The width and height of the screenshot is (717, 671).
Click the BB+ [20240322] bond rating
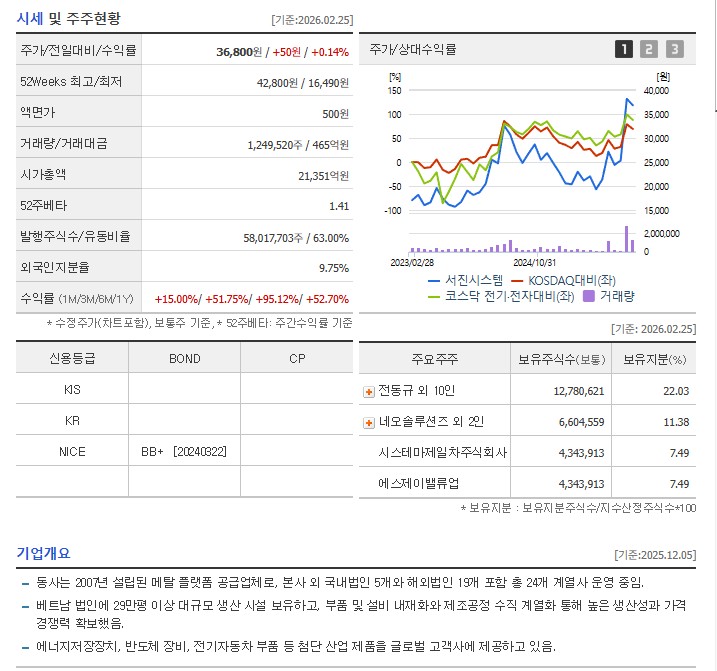(184, 452)
